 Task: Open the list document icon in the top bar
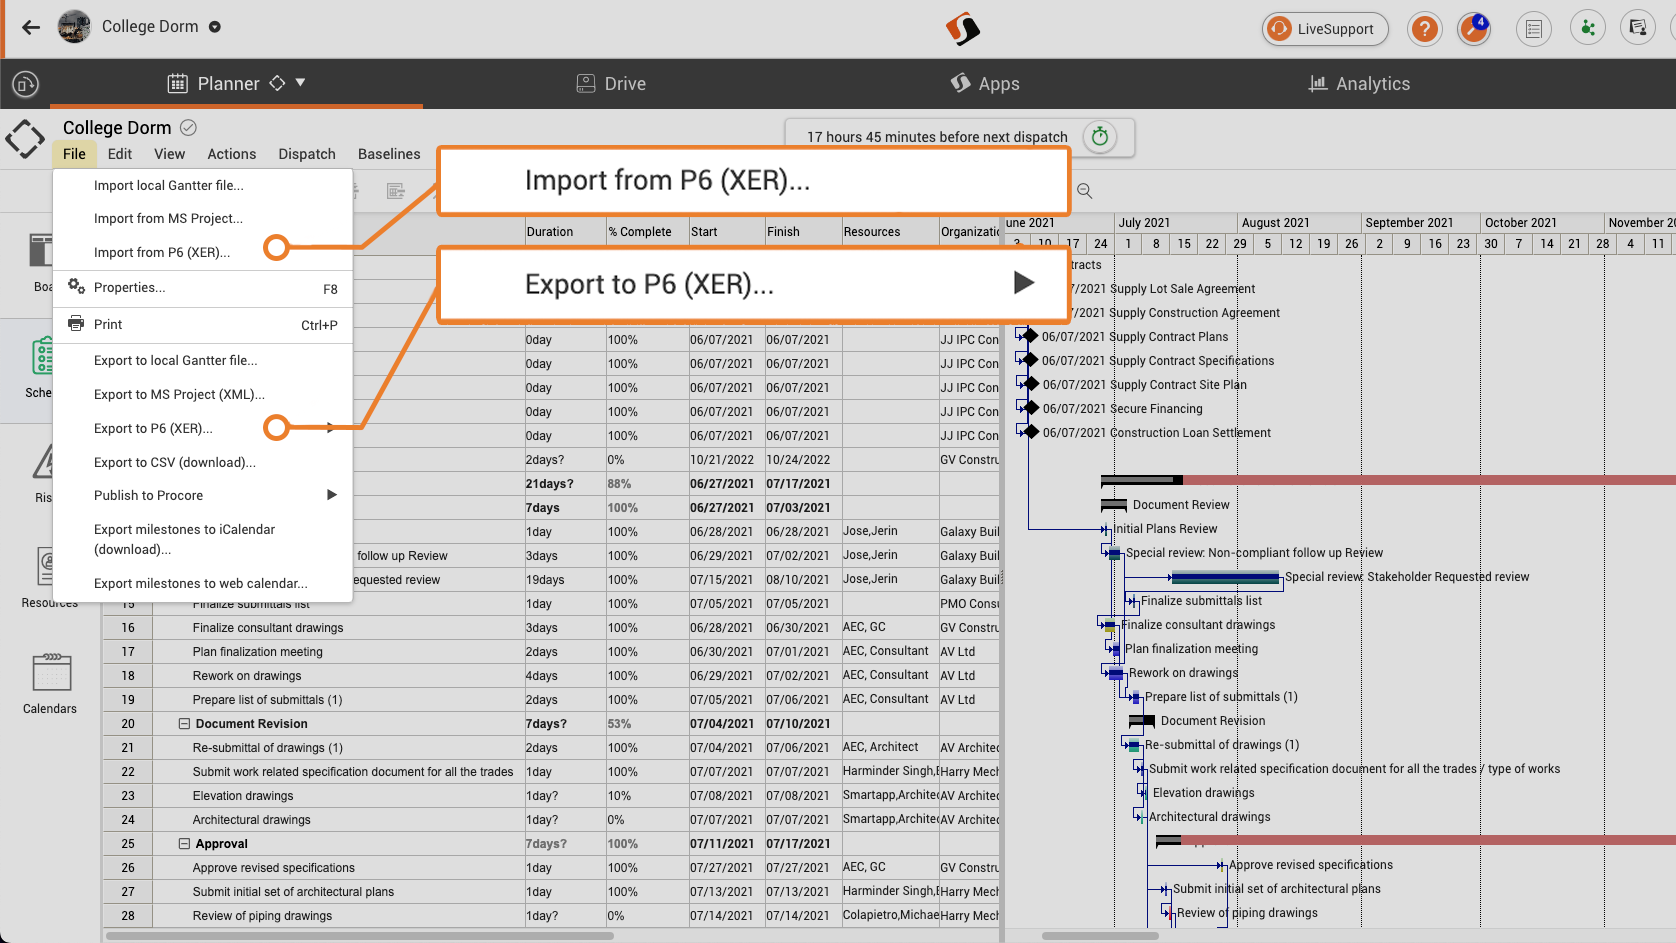tap(1533, 29)
